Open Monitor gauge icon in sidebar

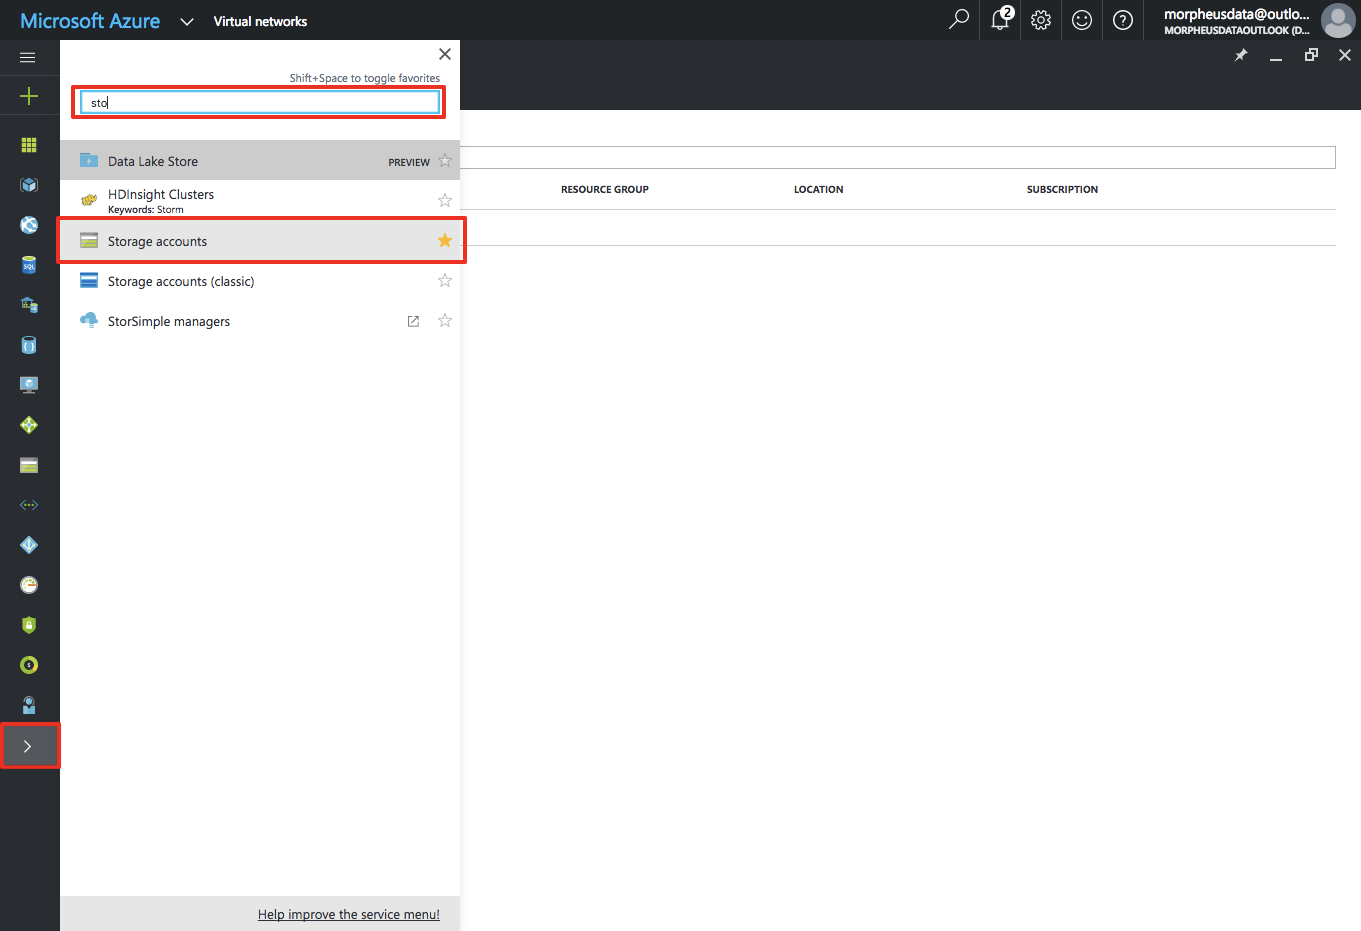click(29, 585)
